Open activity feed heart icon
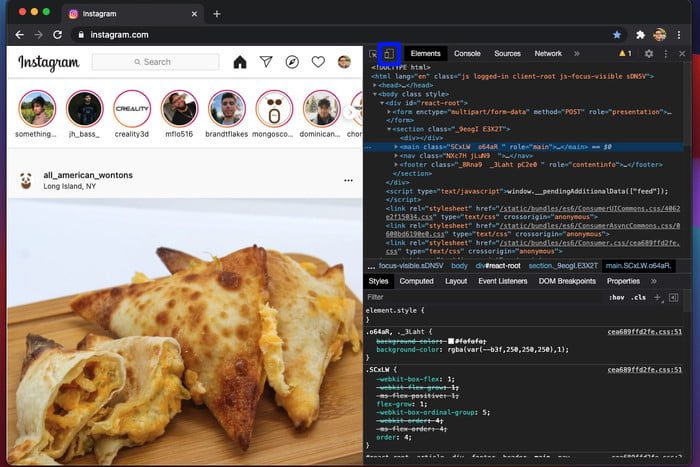Screen dimensions: 700x467 (x=318, y=62)
